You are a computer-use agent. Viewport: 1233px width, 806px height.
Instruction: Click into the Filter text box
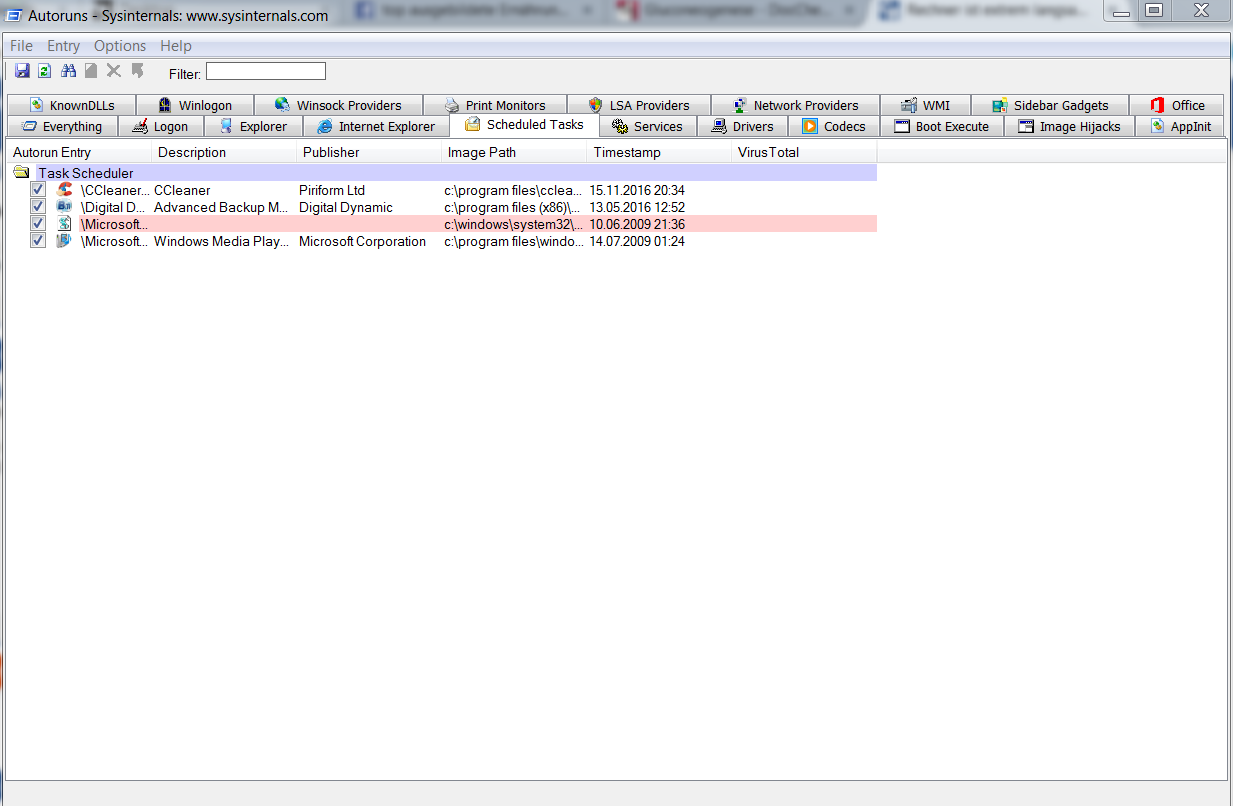pyautogui.click(x=266, y=71)
